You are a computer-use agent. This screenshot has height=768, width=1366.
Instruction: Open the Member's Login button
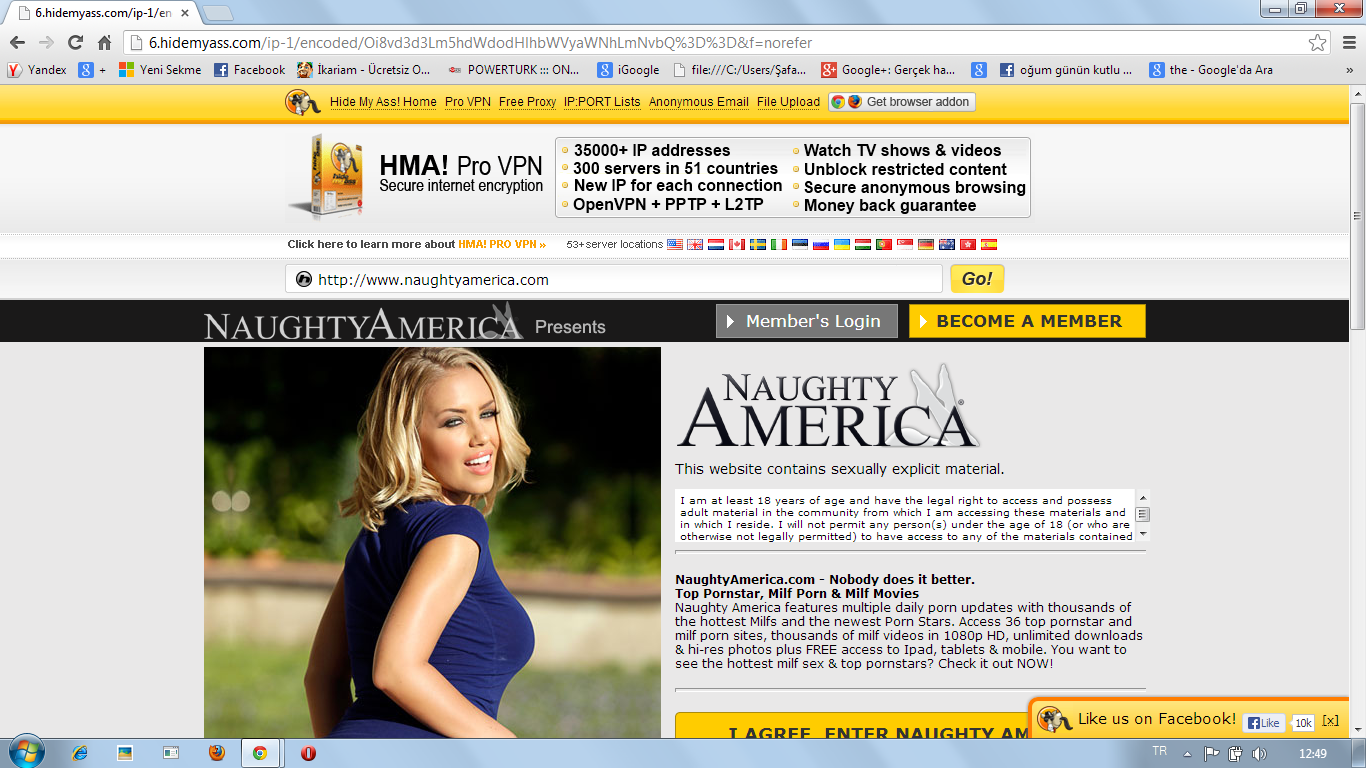pyautogui.click(x=807, y=321)
